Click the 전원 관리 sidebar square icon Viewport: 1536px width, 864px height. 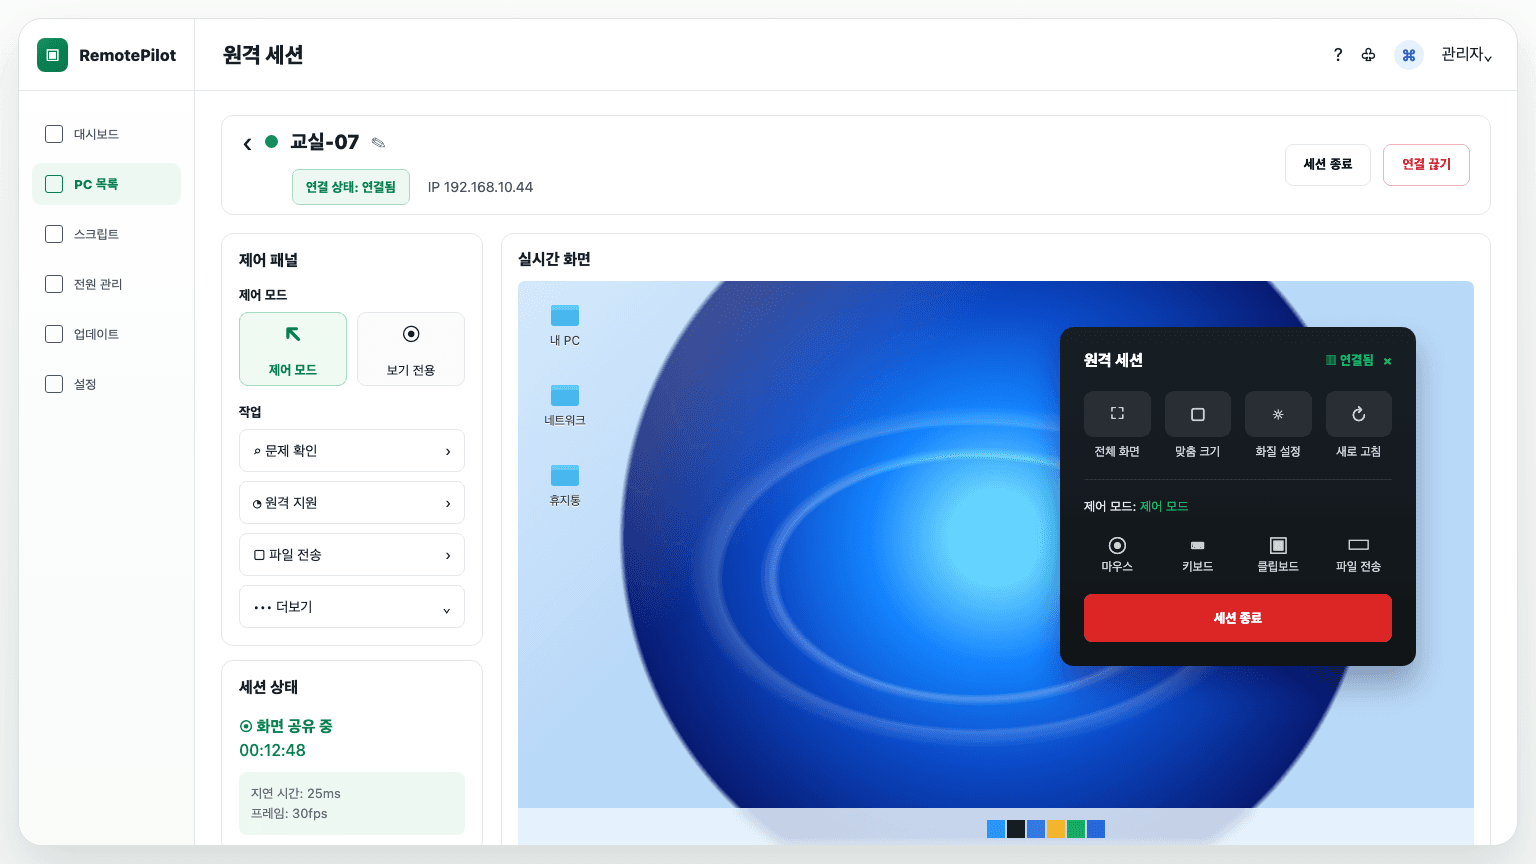(x=54, y=284)
